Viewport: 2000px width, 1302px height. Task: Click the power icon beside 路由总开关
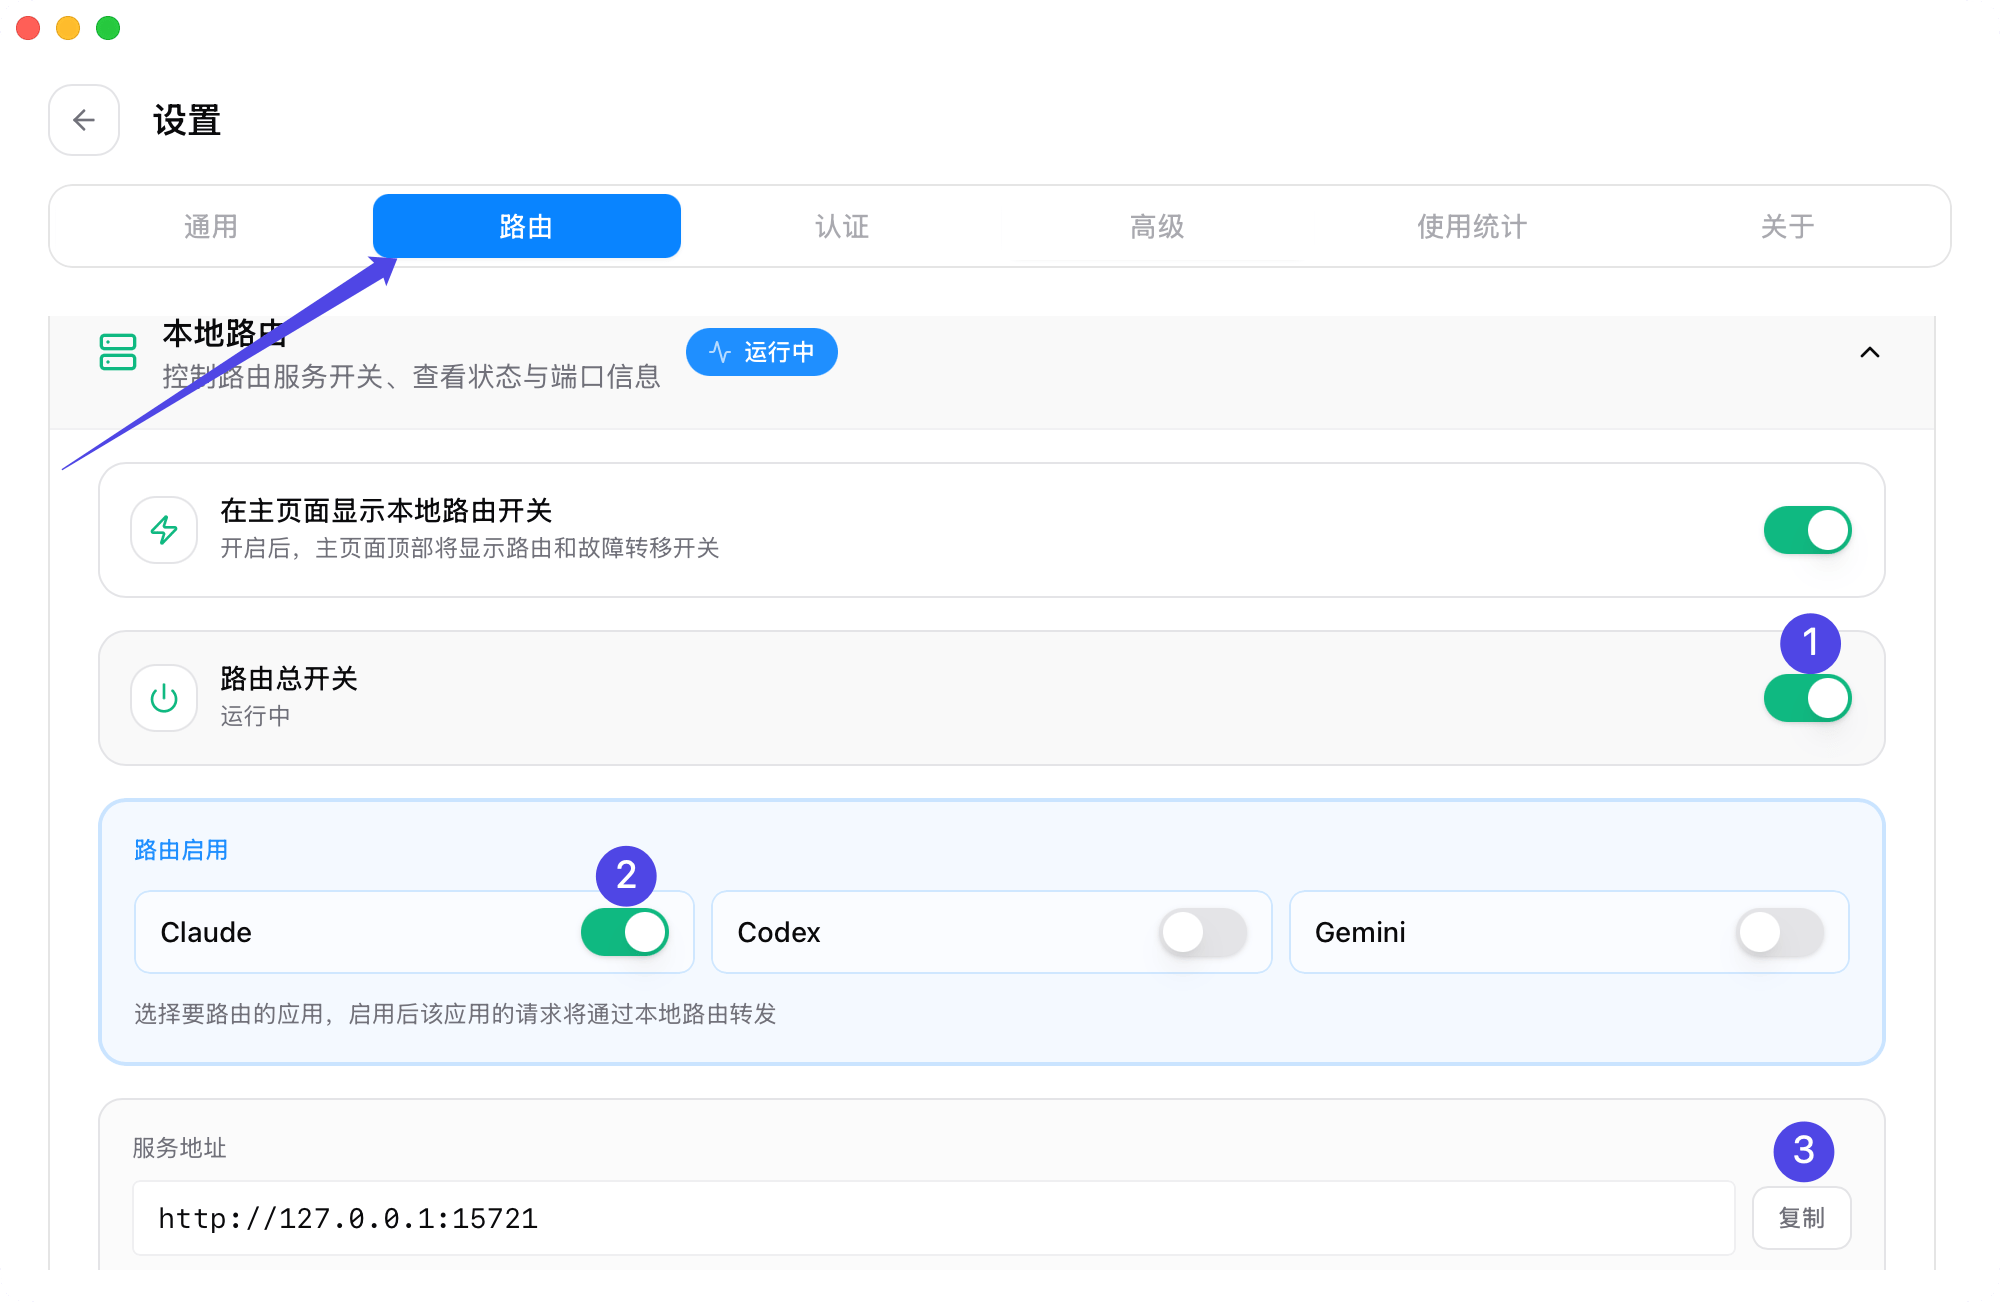click(164, 698)
